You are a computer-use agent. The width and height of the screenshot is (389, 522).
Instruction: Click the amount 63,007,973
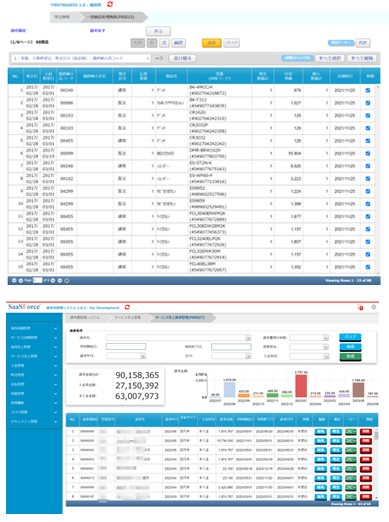tap(137, 396)
